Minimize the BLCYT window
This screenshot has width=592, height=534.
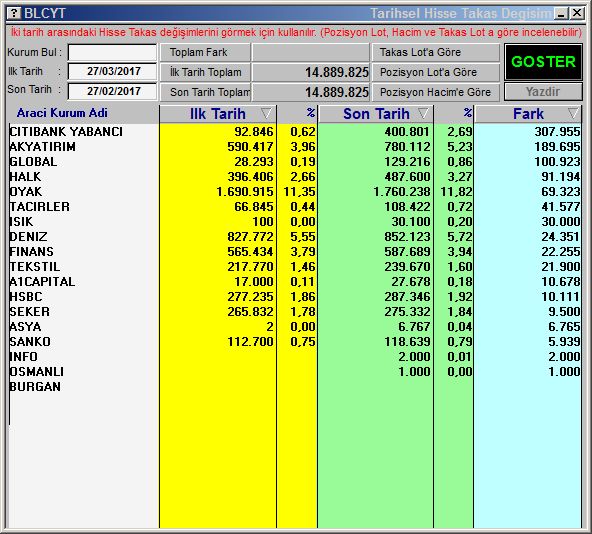(x=561, y=14)
